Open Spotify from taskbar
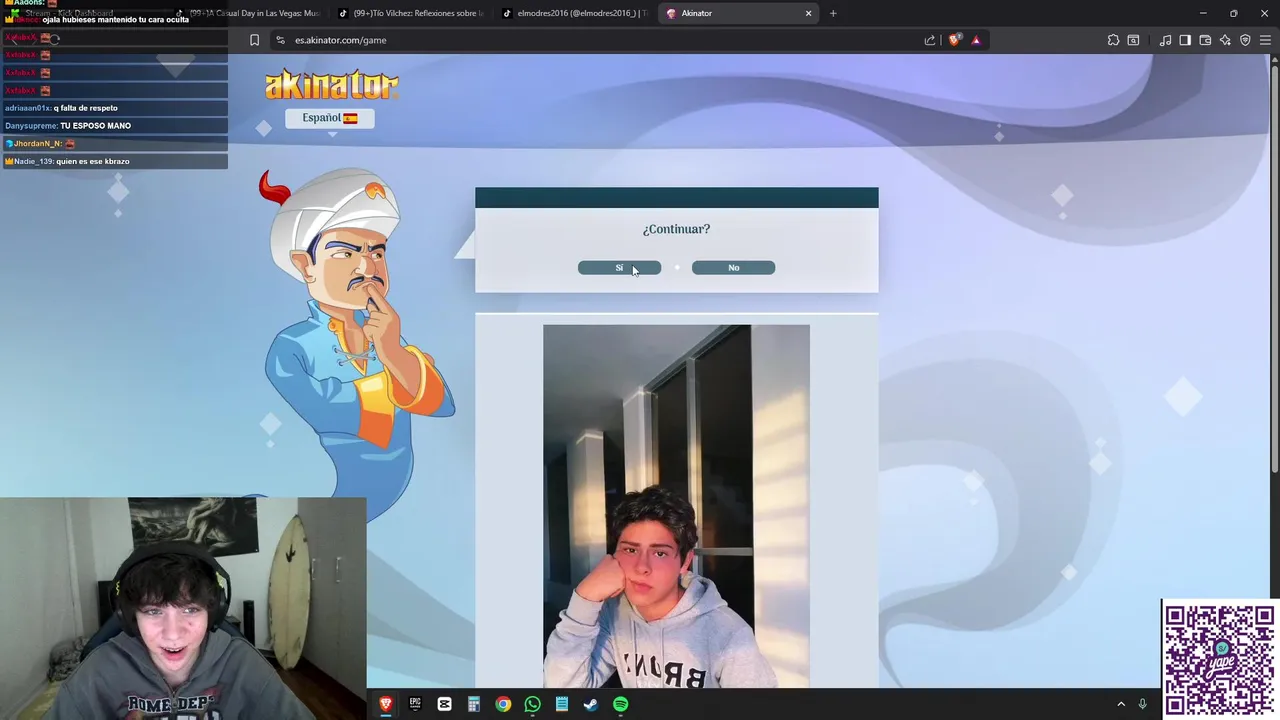Viewport: 1280px width, 720px height. point(620,704)
